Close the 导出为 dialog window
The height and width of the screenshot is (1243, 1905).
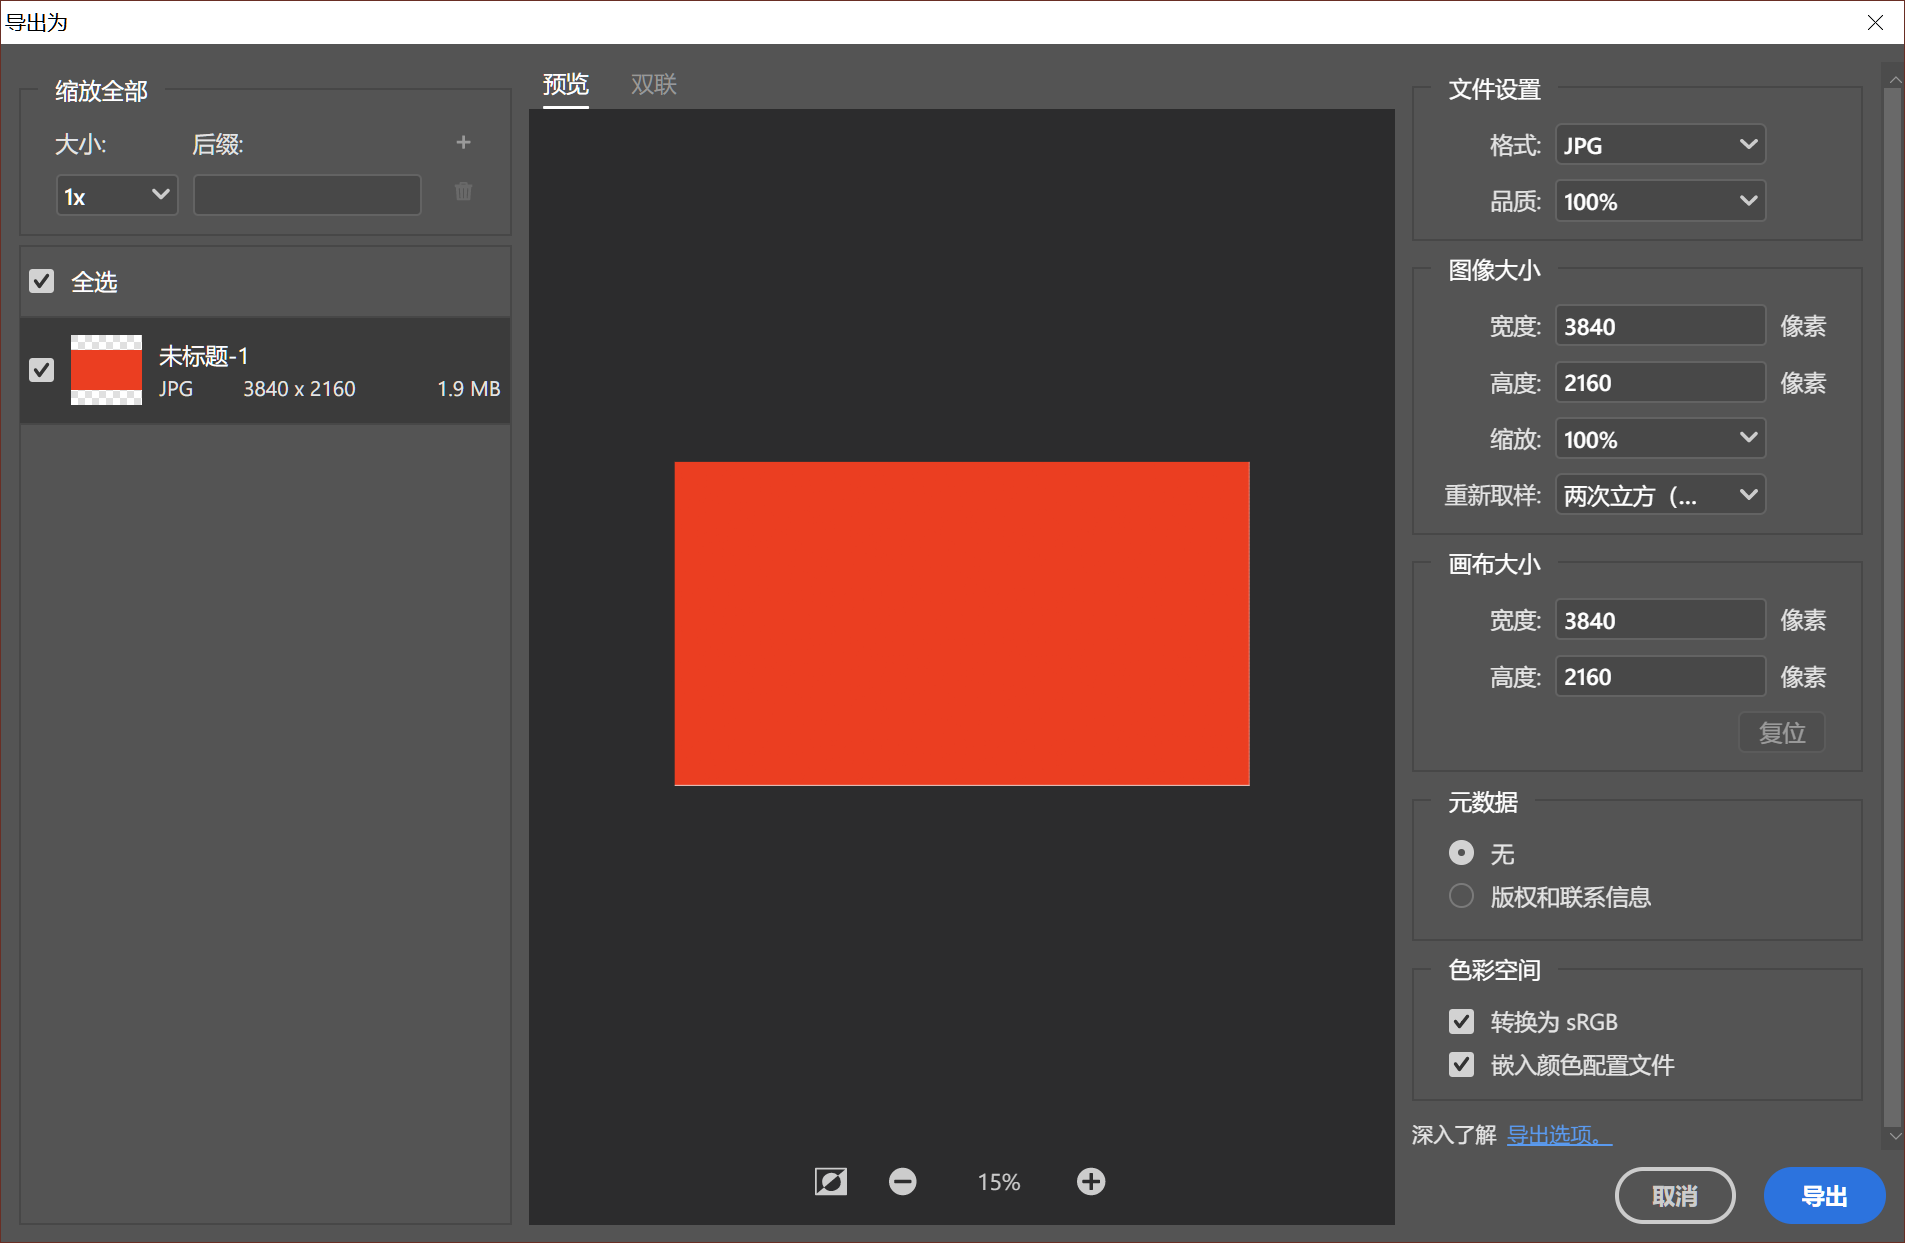1875,22
